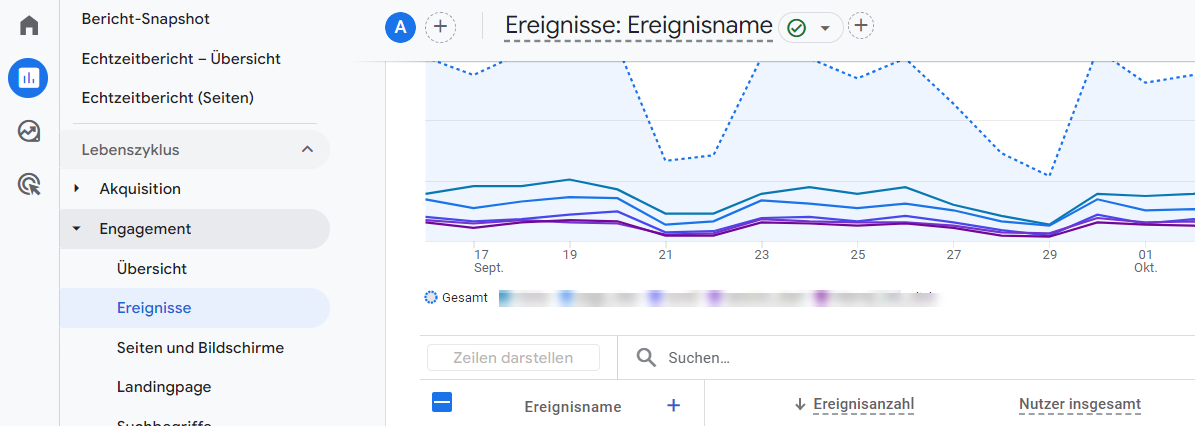Collapse the Lebenszyklus section
Screen dimensions: 1195x426
click(307, 150)
